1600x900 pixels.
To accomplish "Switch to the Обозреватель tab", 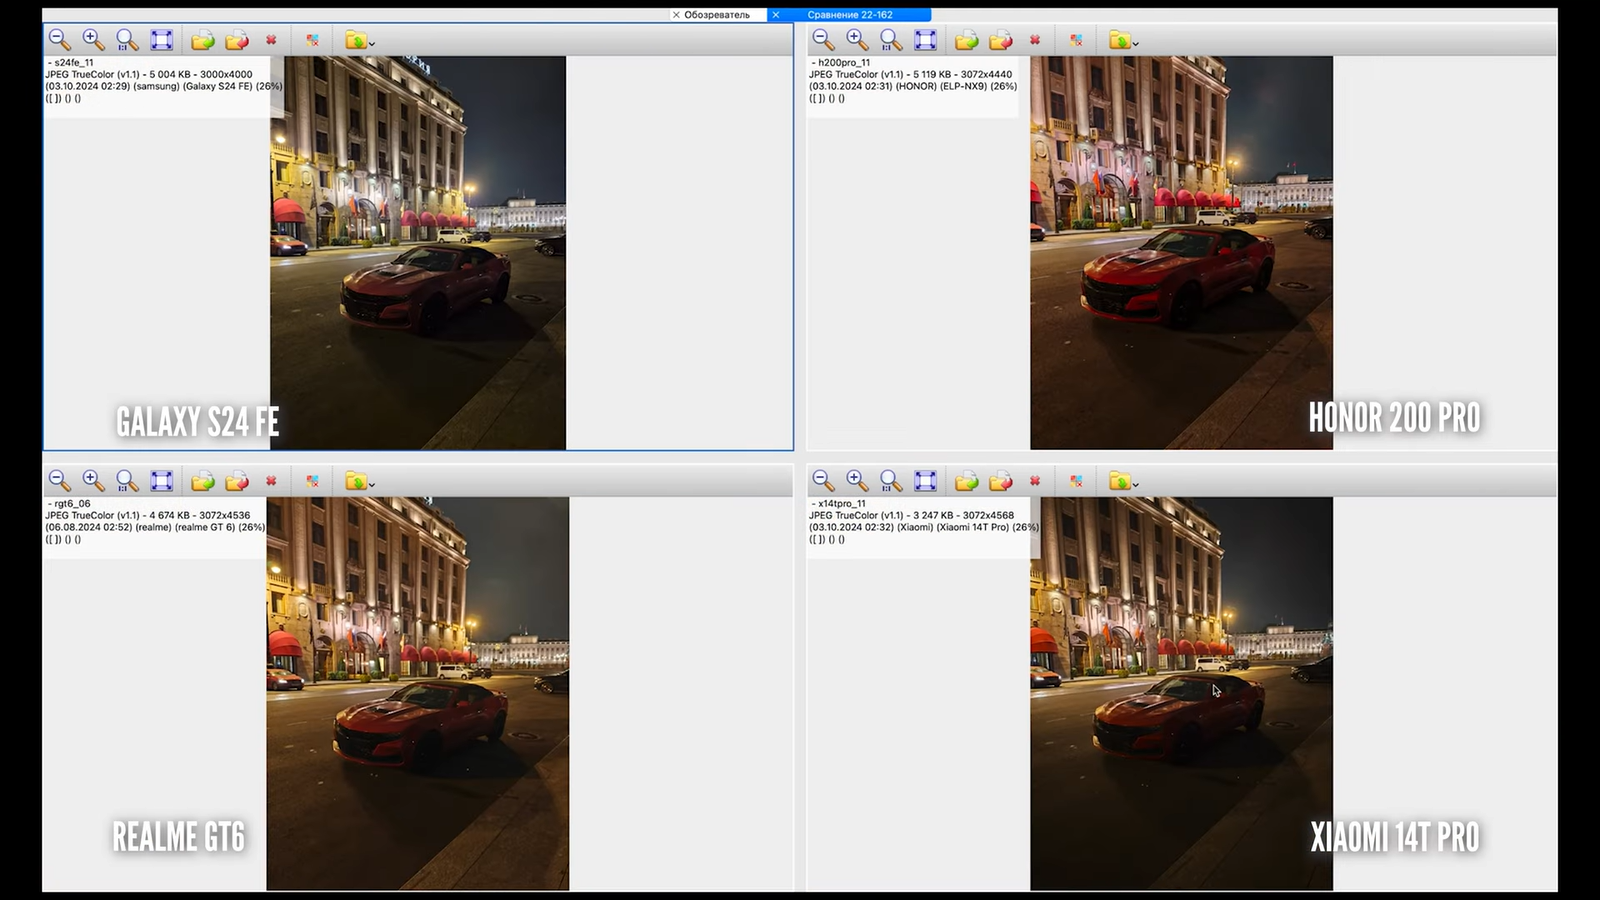I will 717,15.
